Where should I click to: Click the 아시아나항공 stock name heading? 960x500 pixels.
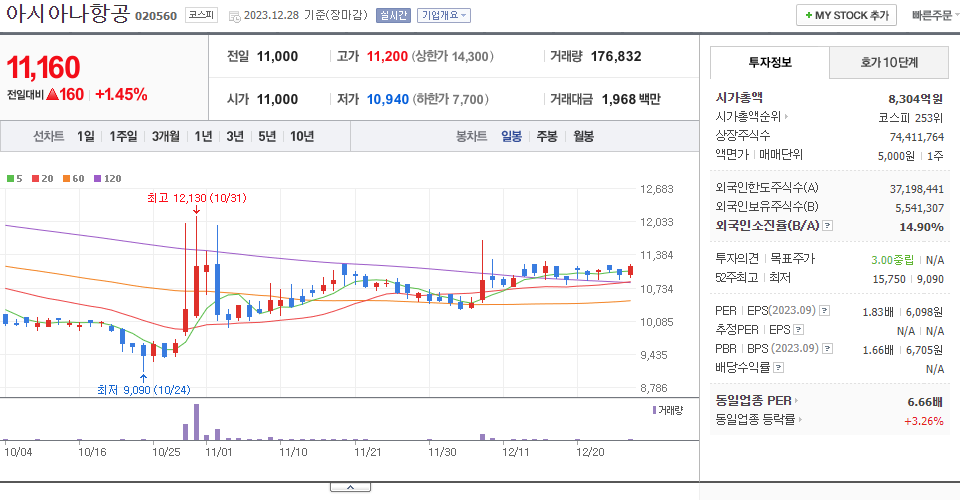coord(68,13)
